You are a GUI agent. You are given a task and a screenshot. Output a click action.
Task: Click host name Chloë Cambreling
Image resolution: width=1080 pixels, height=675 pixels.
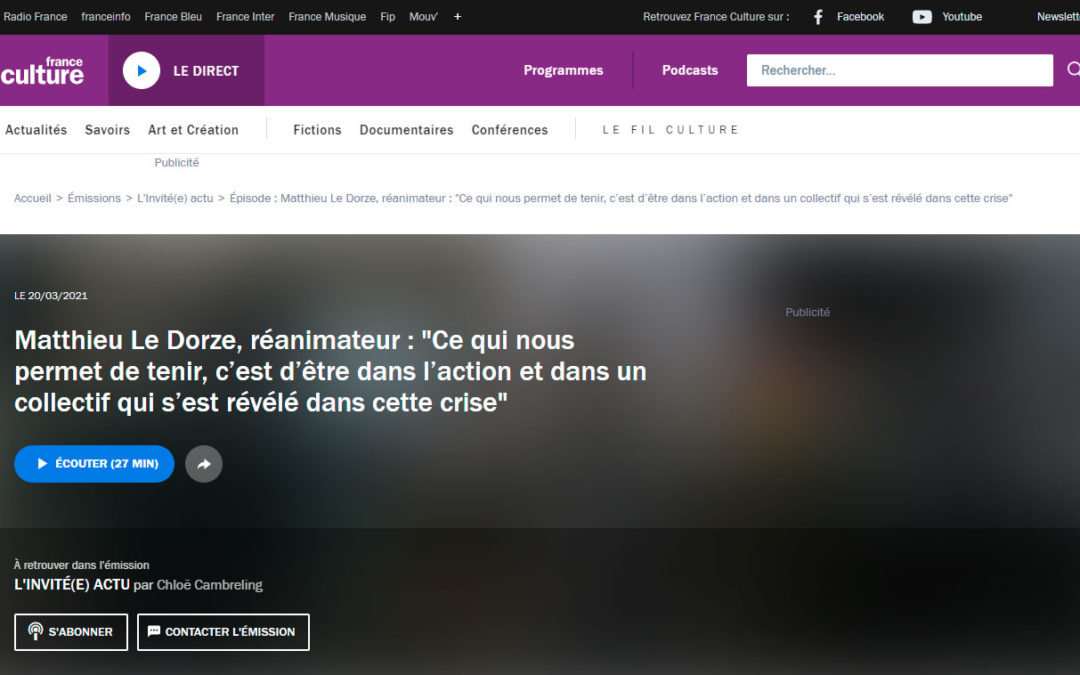209,585
